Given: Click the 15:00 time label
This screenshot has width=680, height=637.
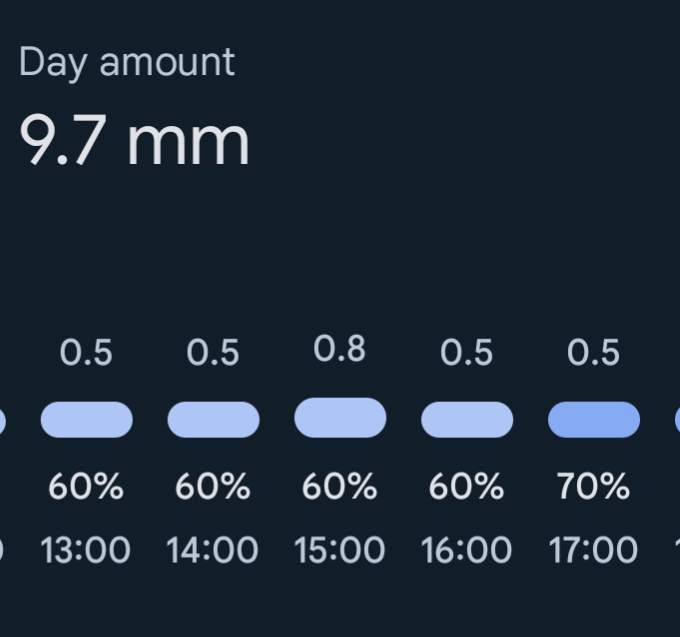Looking at the screenshot, I should point(339,550).
